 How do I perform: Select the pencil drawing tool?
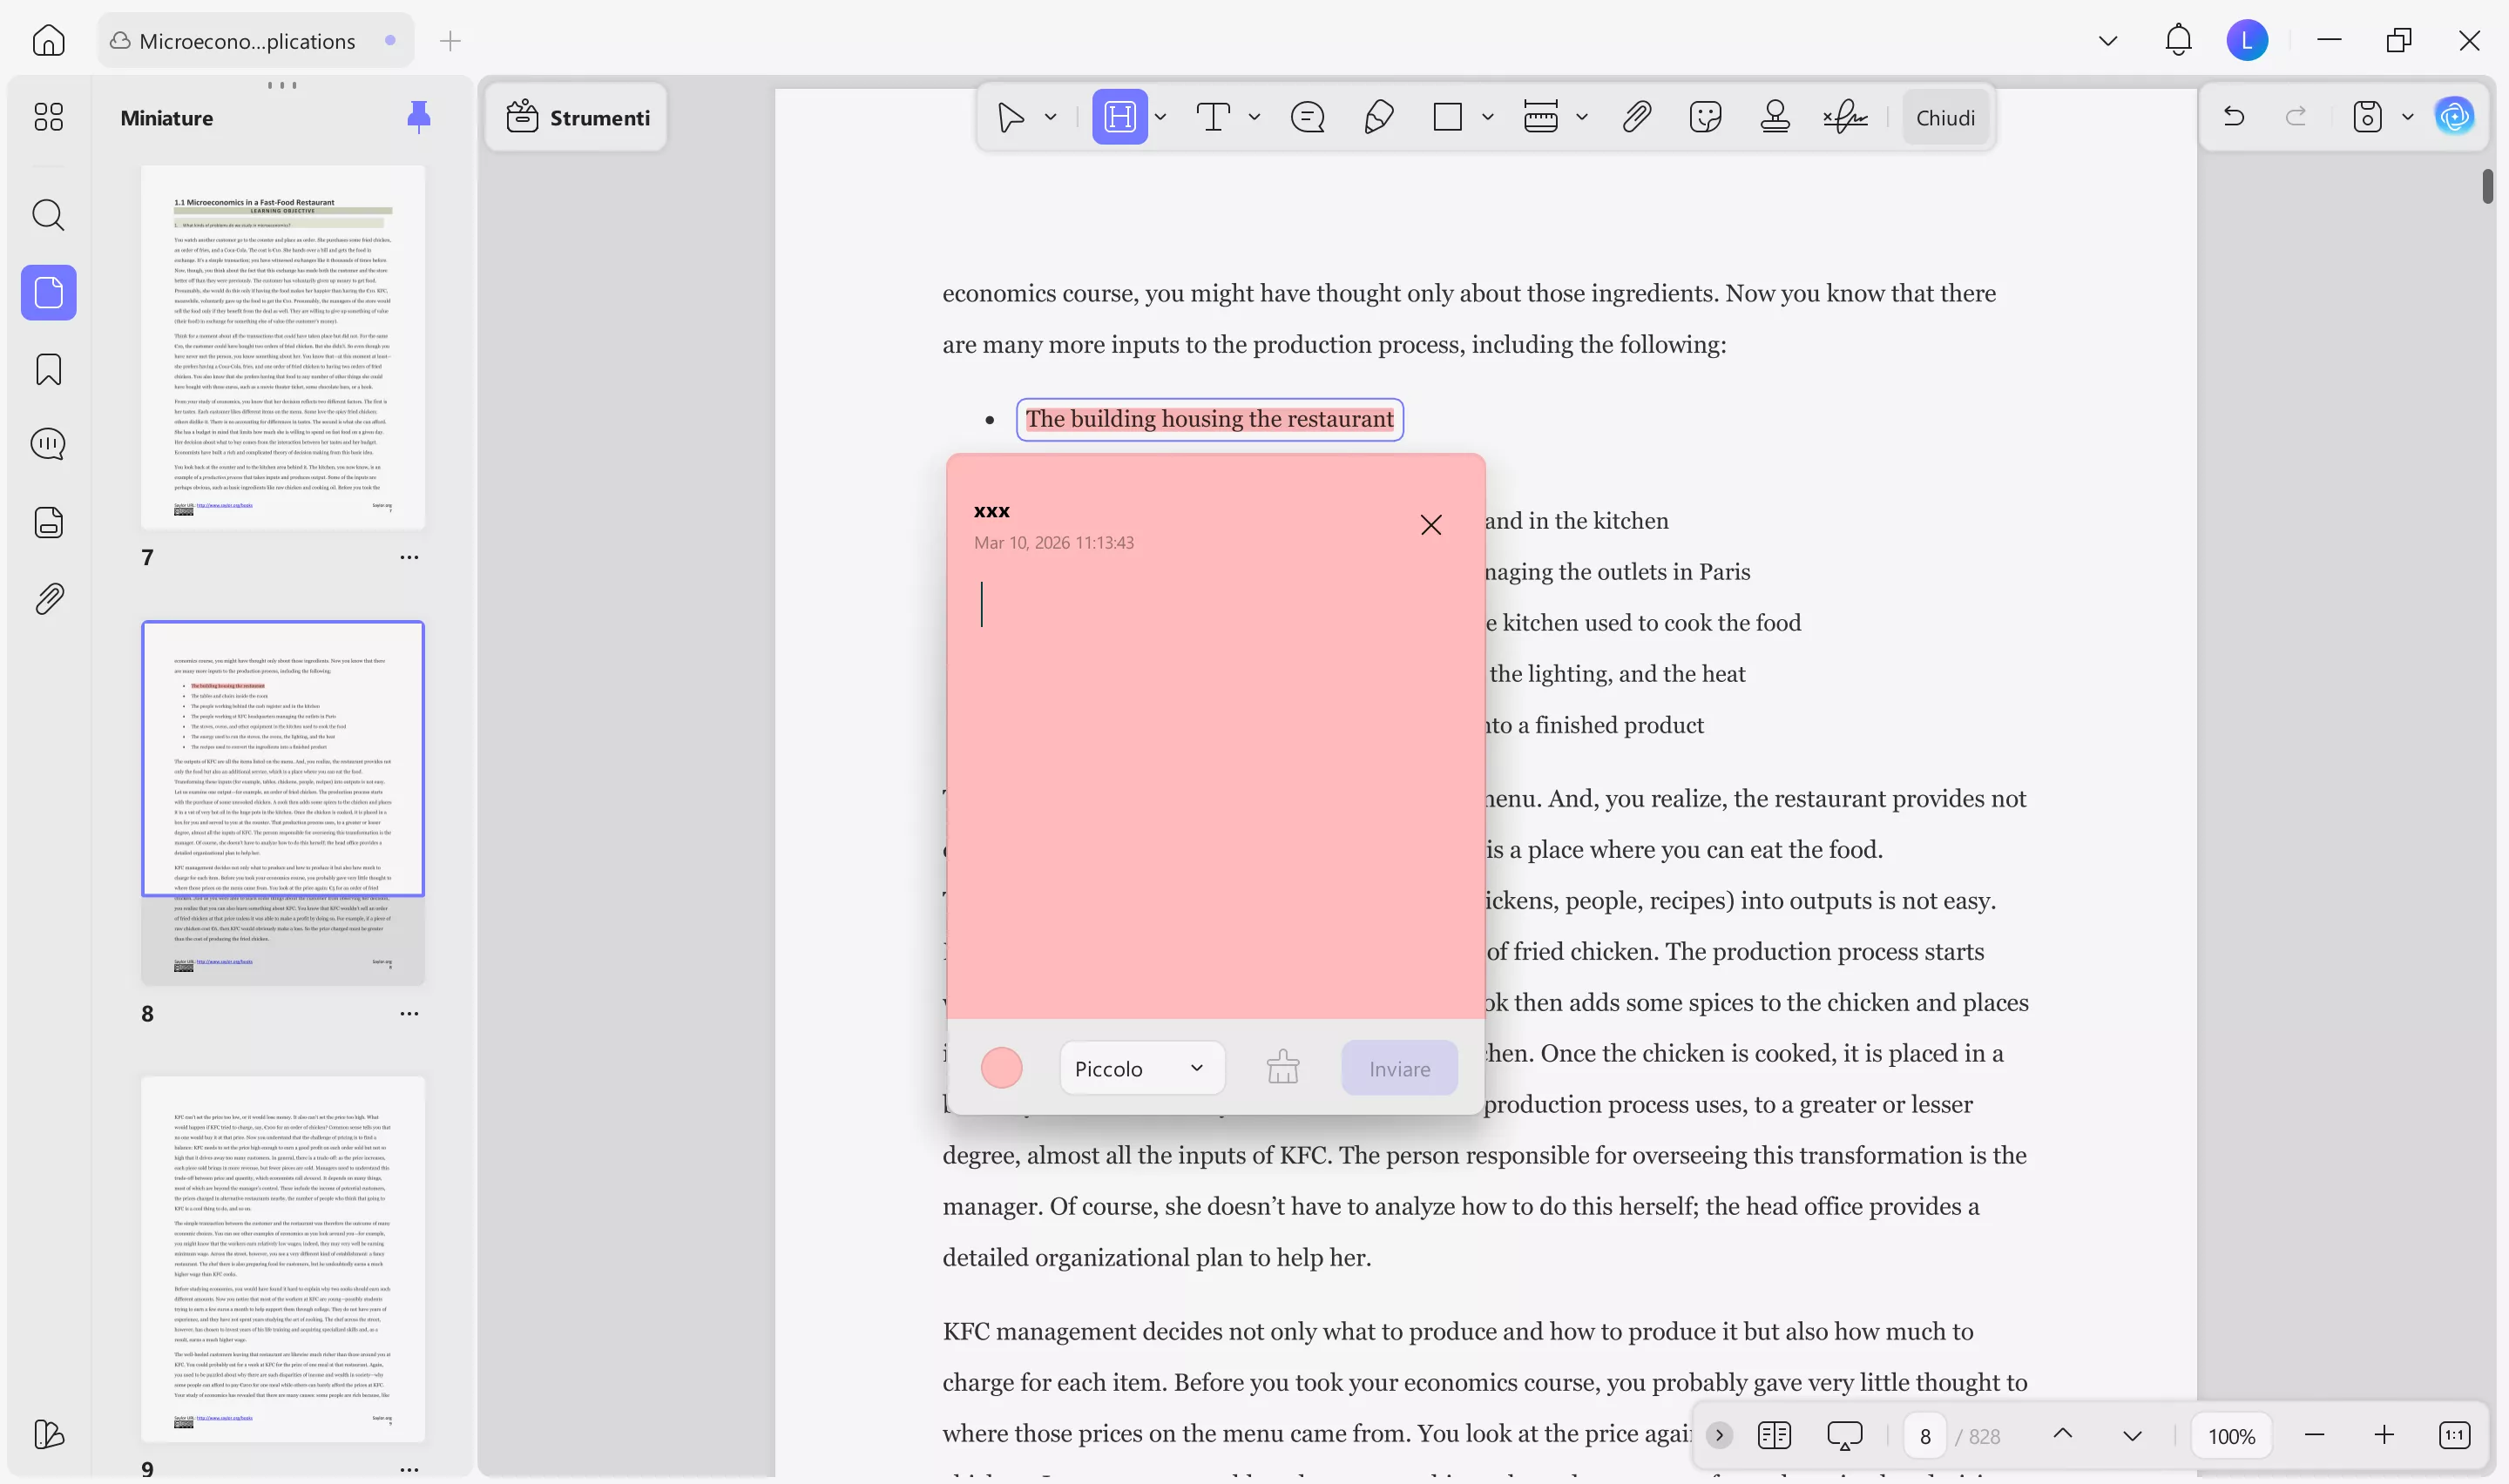pos(1378,116)
